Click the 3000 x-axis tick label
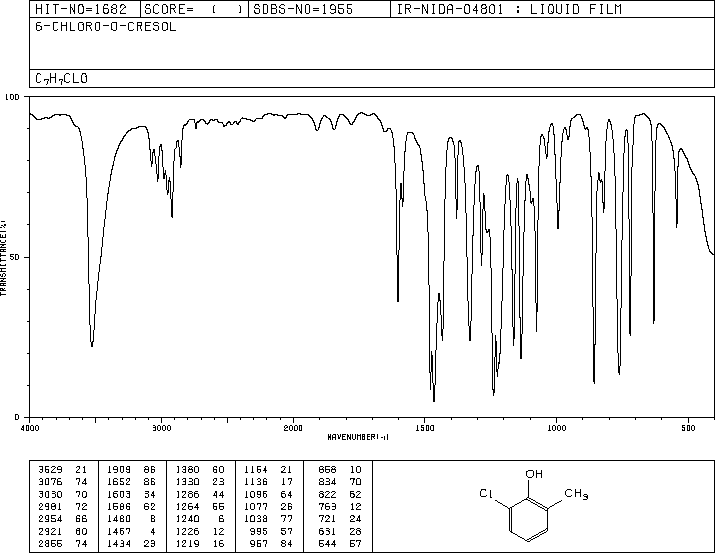The width and height of the screenshot is (715, 553). pos(162,428)
